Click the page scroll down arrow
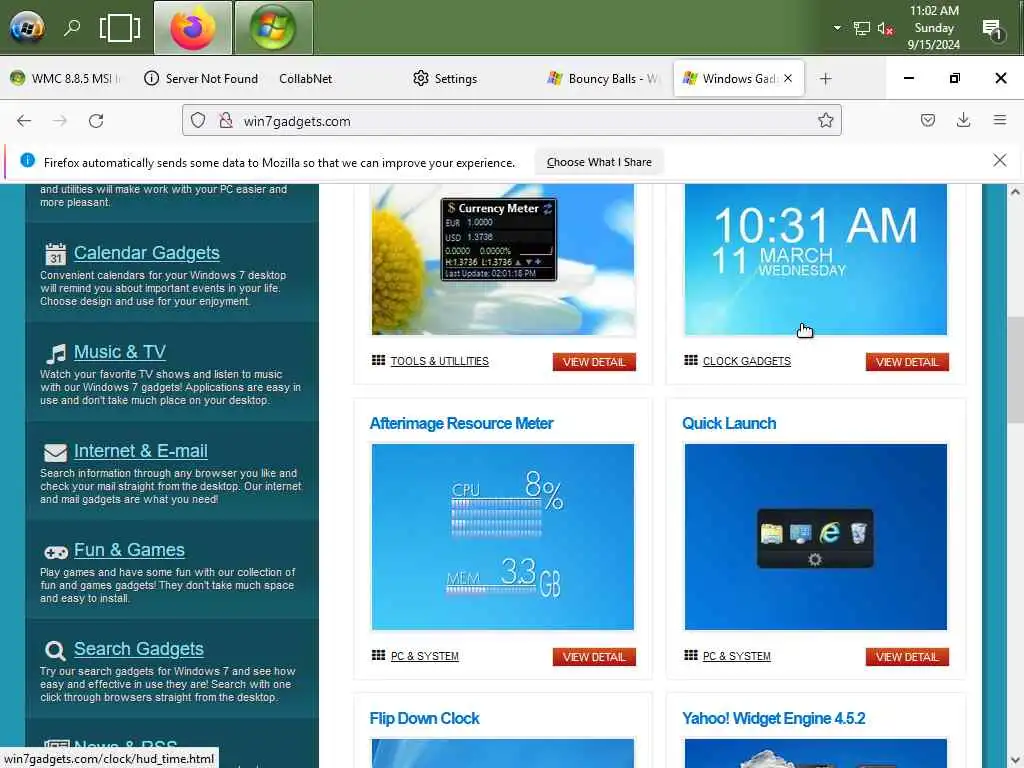Screen dimensions: 1024x768 1015,760
